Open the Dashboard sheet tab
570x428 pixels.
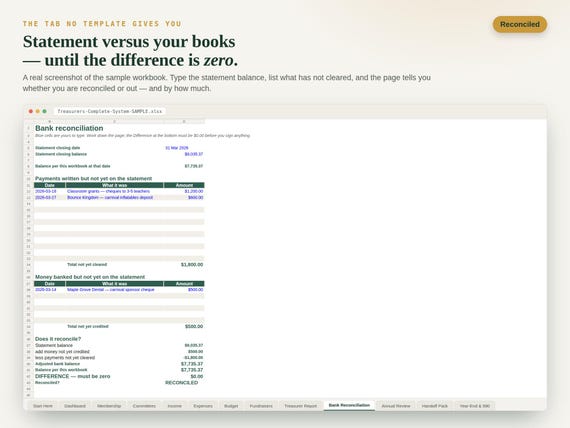tap(75, 406)
